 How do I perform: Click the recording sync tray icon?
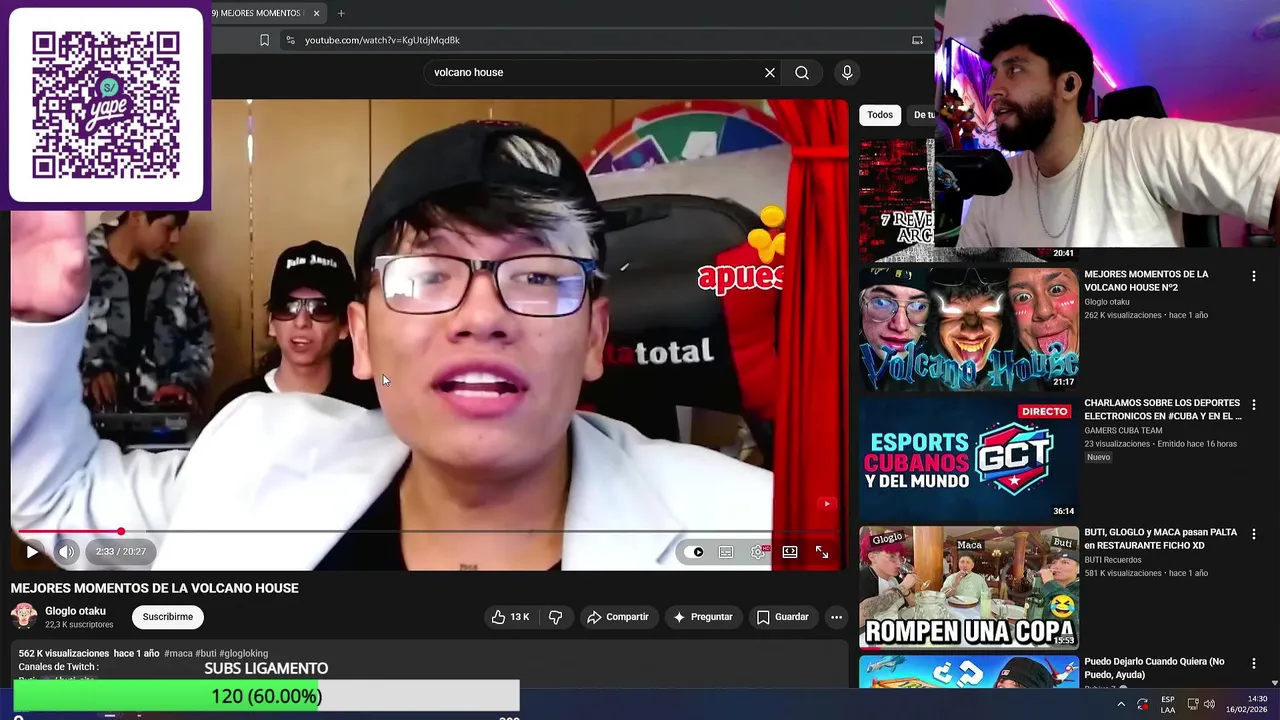(1143, 704)
